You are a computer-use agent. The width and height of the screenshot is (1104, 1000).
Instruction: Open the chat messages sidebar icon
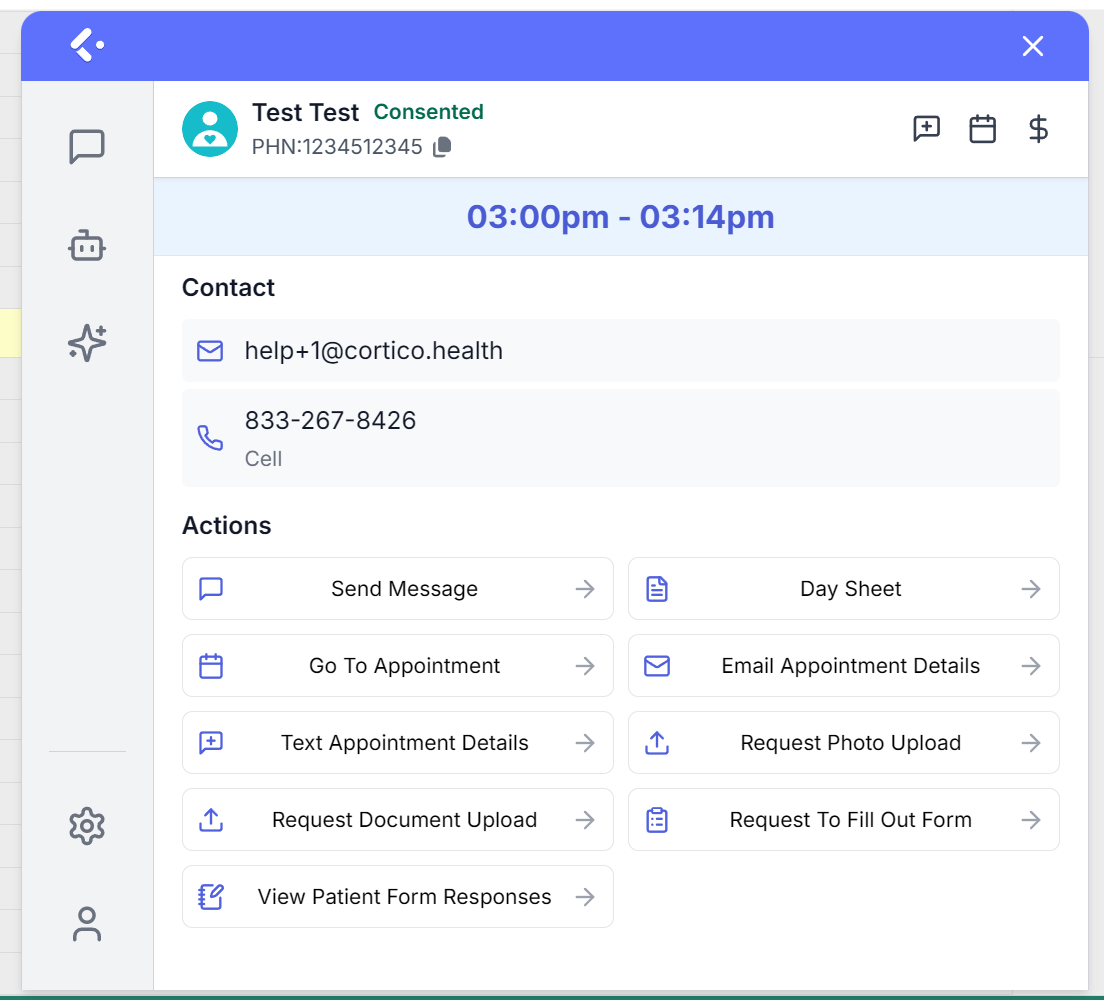87,146
